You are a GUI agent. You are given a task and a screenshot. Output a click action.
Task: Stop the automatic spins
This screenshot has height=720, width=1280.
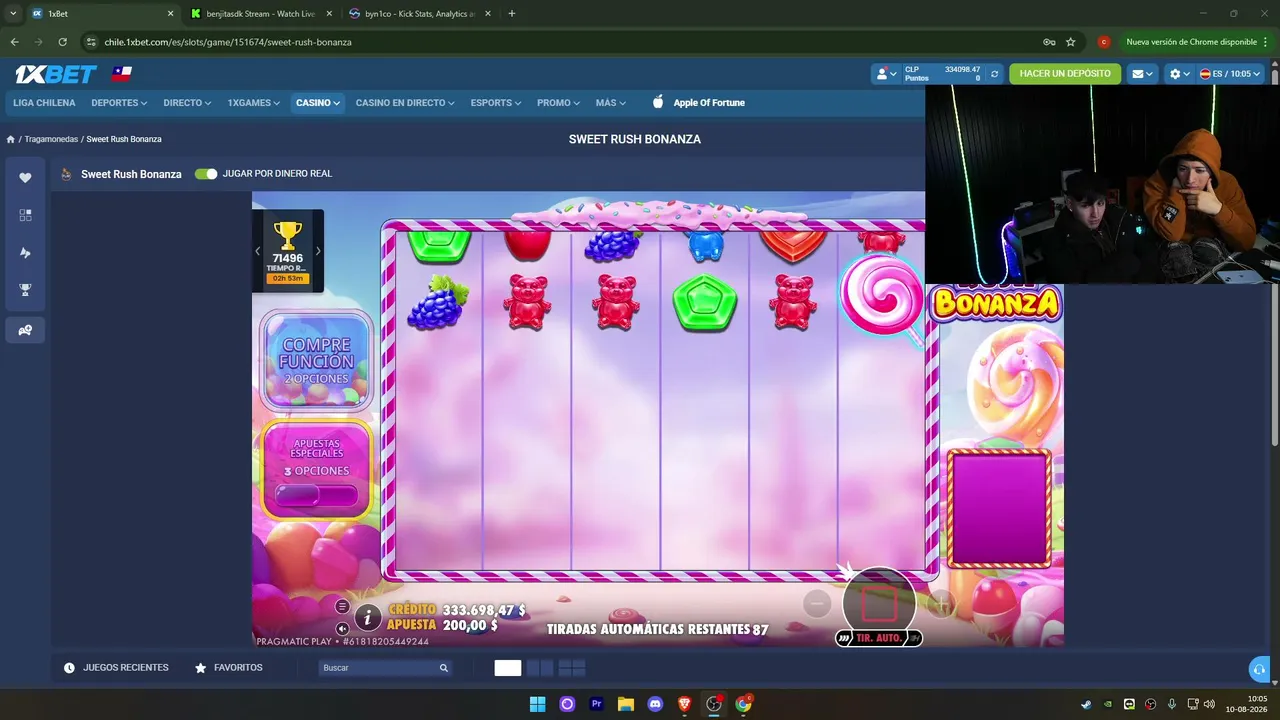point(879,602)
